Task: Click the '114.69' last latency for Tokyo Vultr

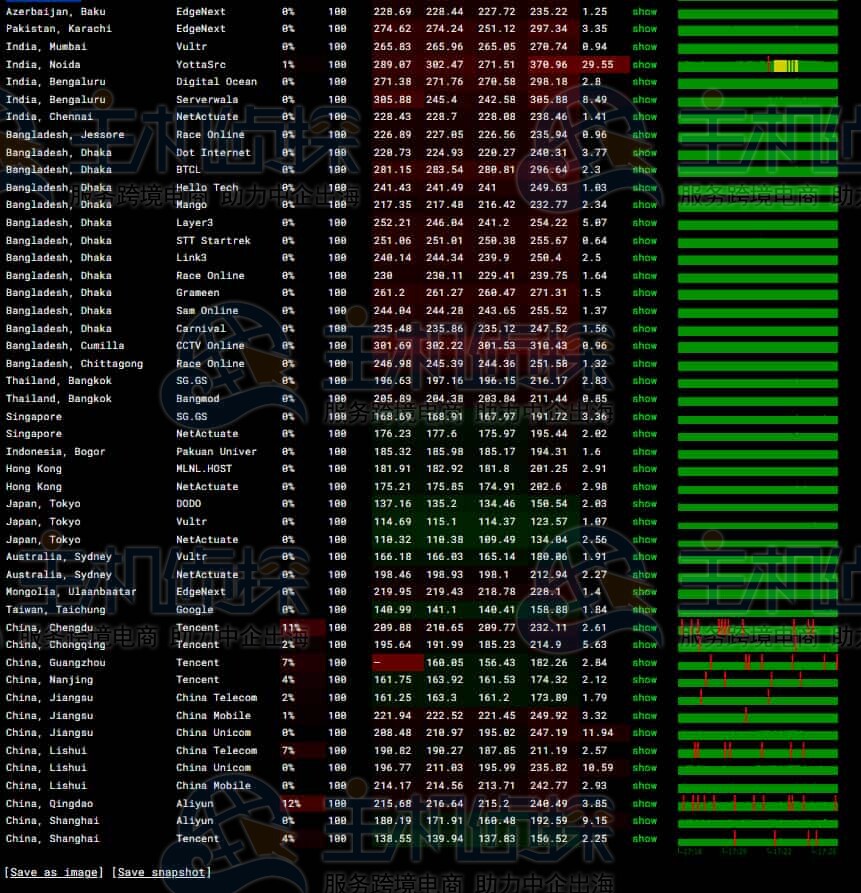Action: pyautogui.click(x=392, y=522)
